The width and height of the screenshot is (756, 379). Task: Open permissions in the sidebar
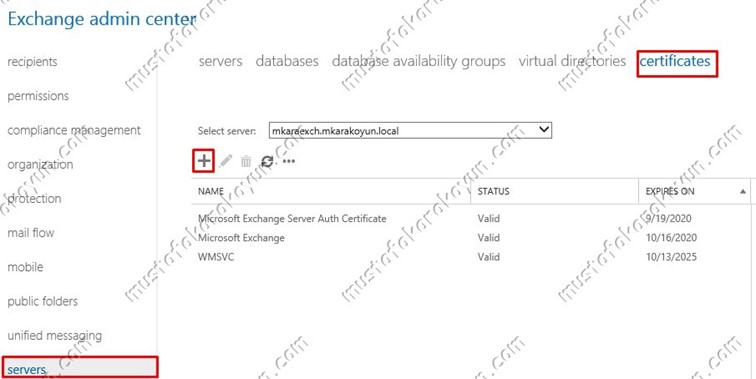pyautogui.click(x=38, y=96)
